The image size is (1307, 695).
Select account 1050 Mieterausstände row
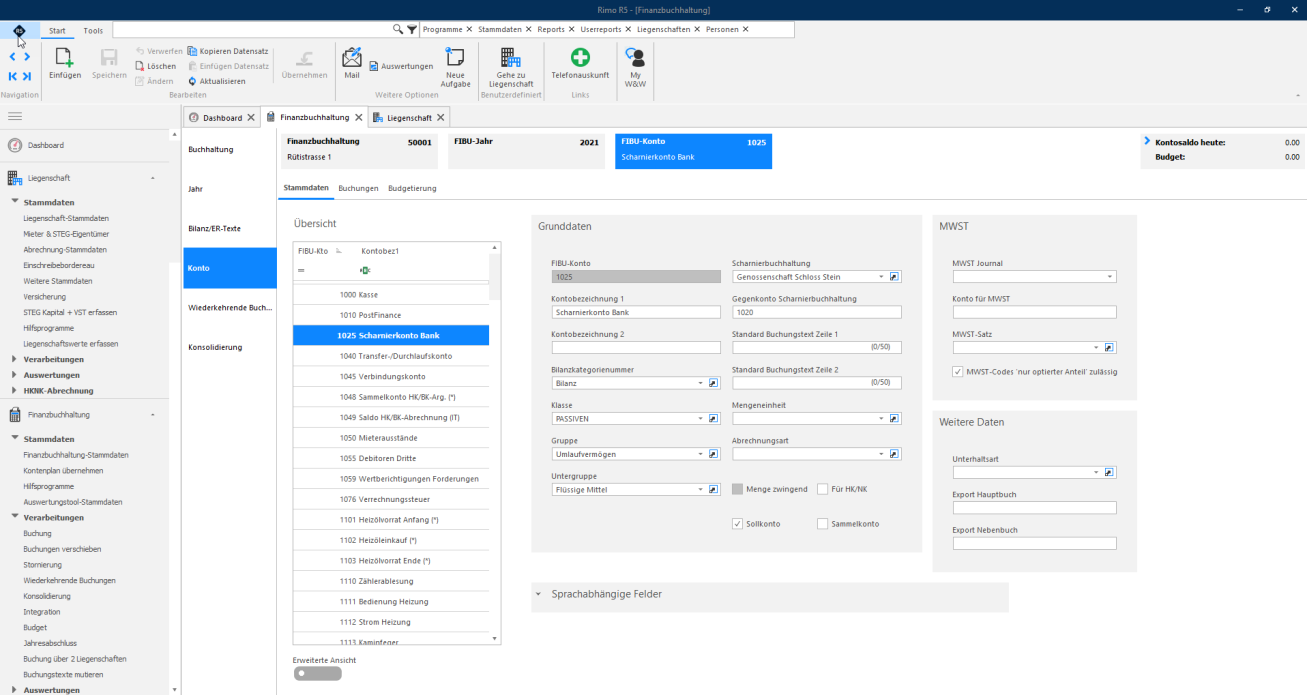pyautogui.click(x=391, y=438)
